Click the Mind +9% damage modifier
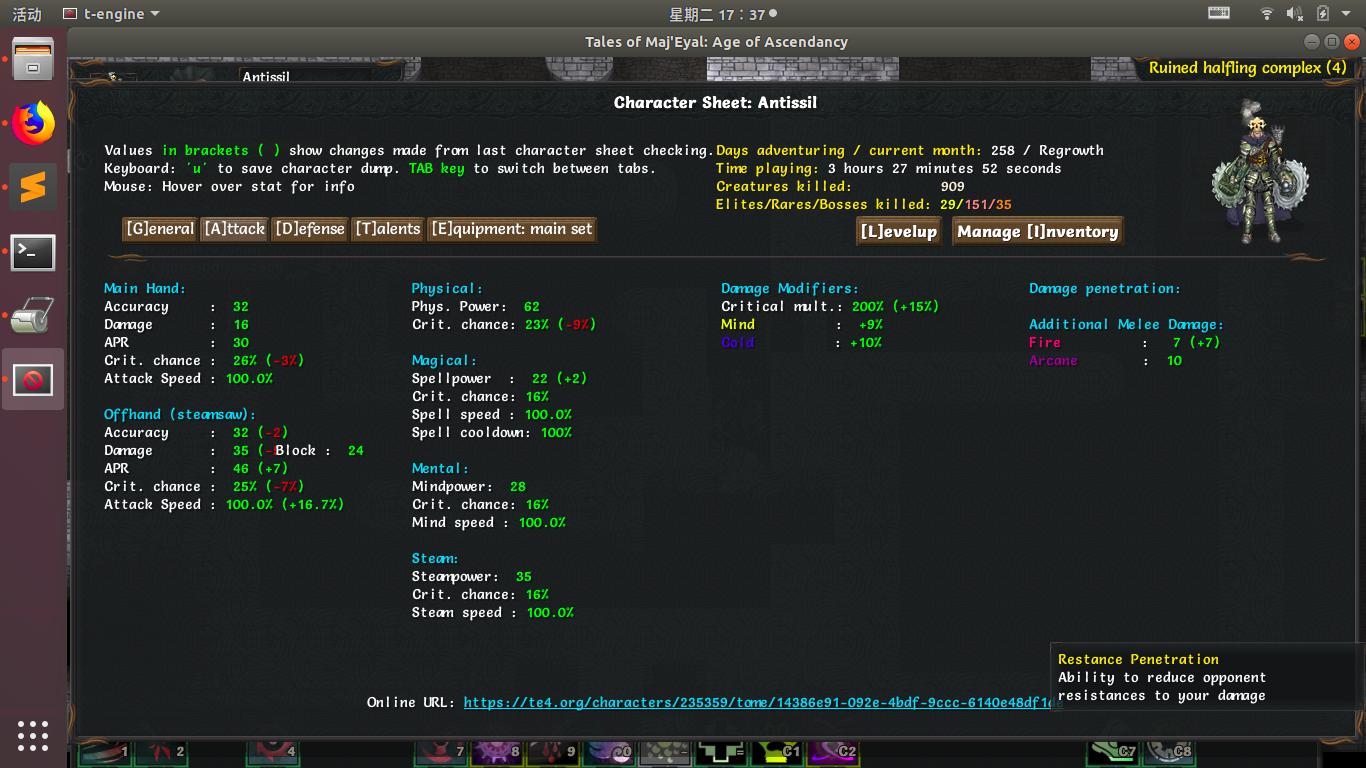 click(x=802, y=325)
